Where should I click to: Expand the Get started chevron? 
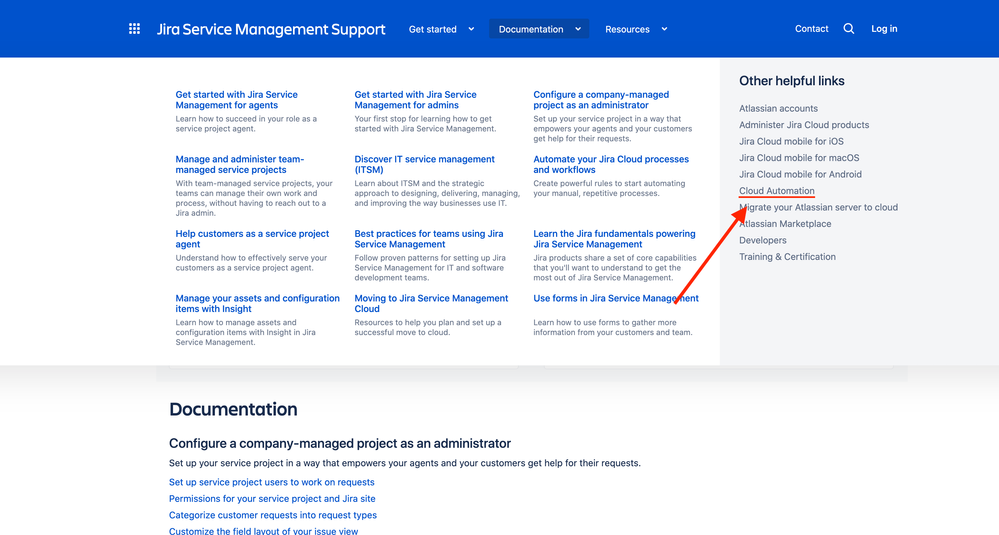click(x=471, y=29)
